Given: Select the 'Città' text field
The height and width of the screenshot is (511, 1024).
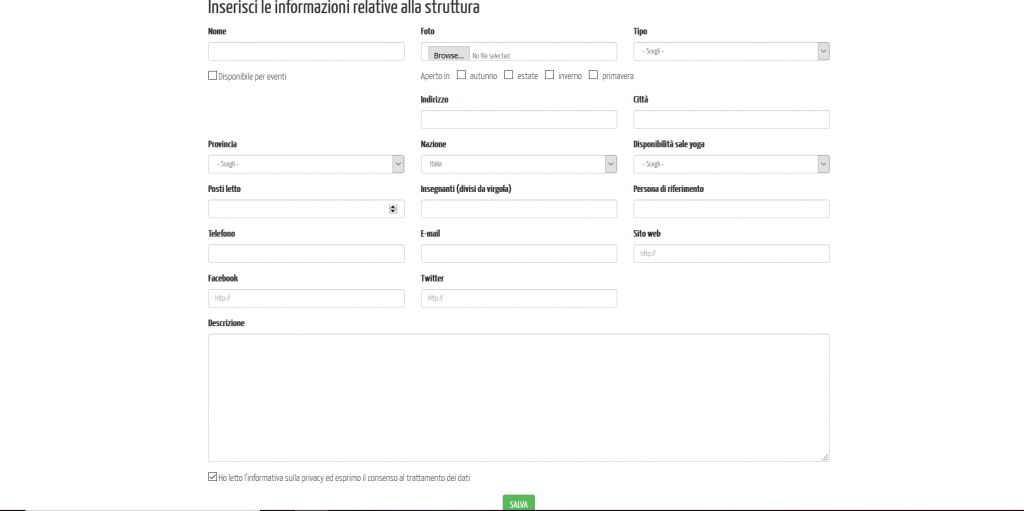Looking at the screenshot, I should pyautogui.click(x=731, y=120).
